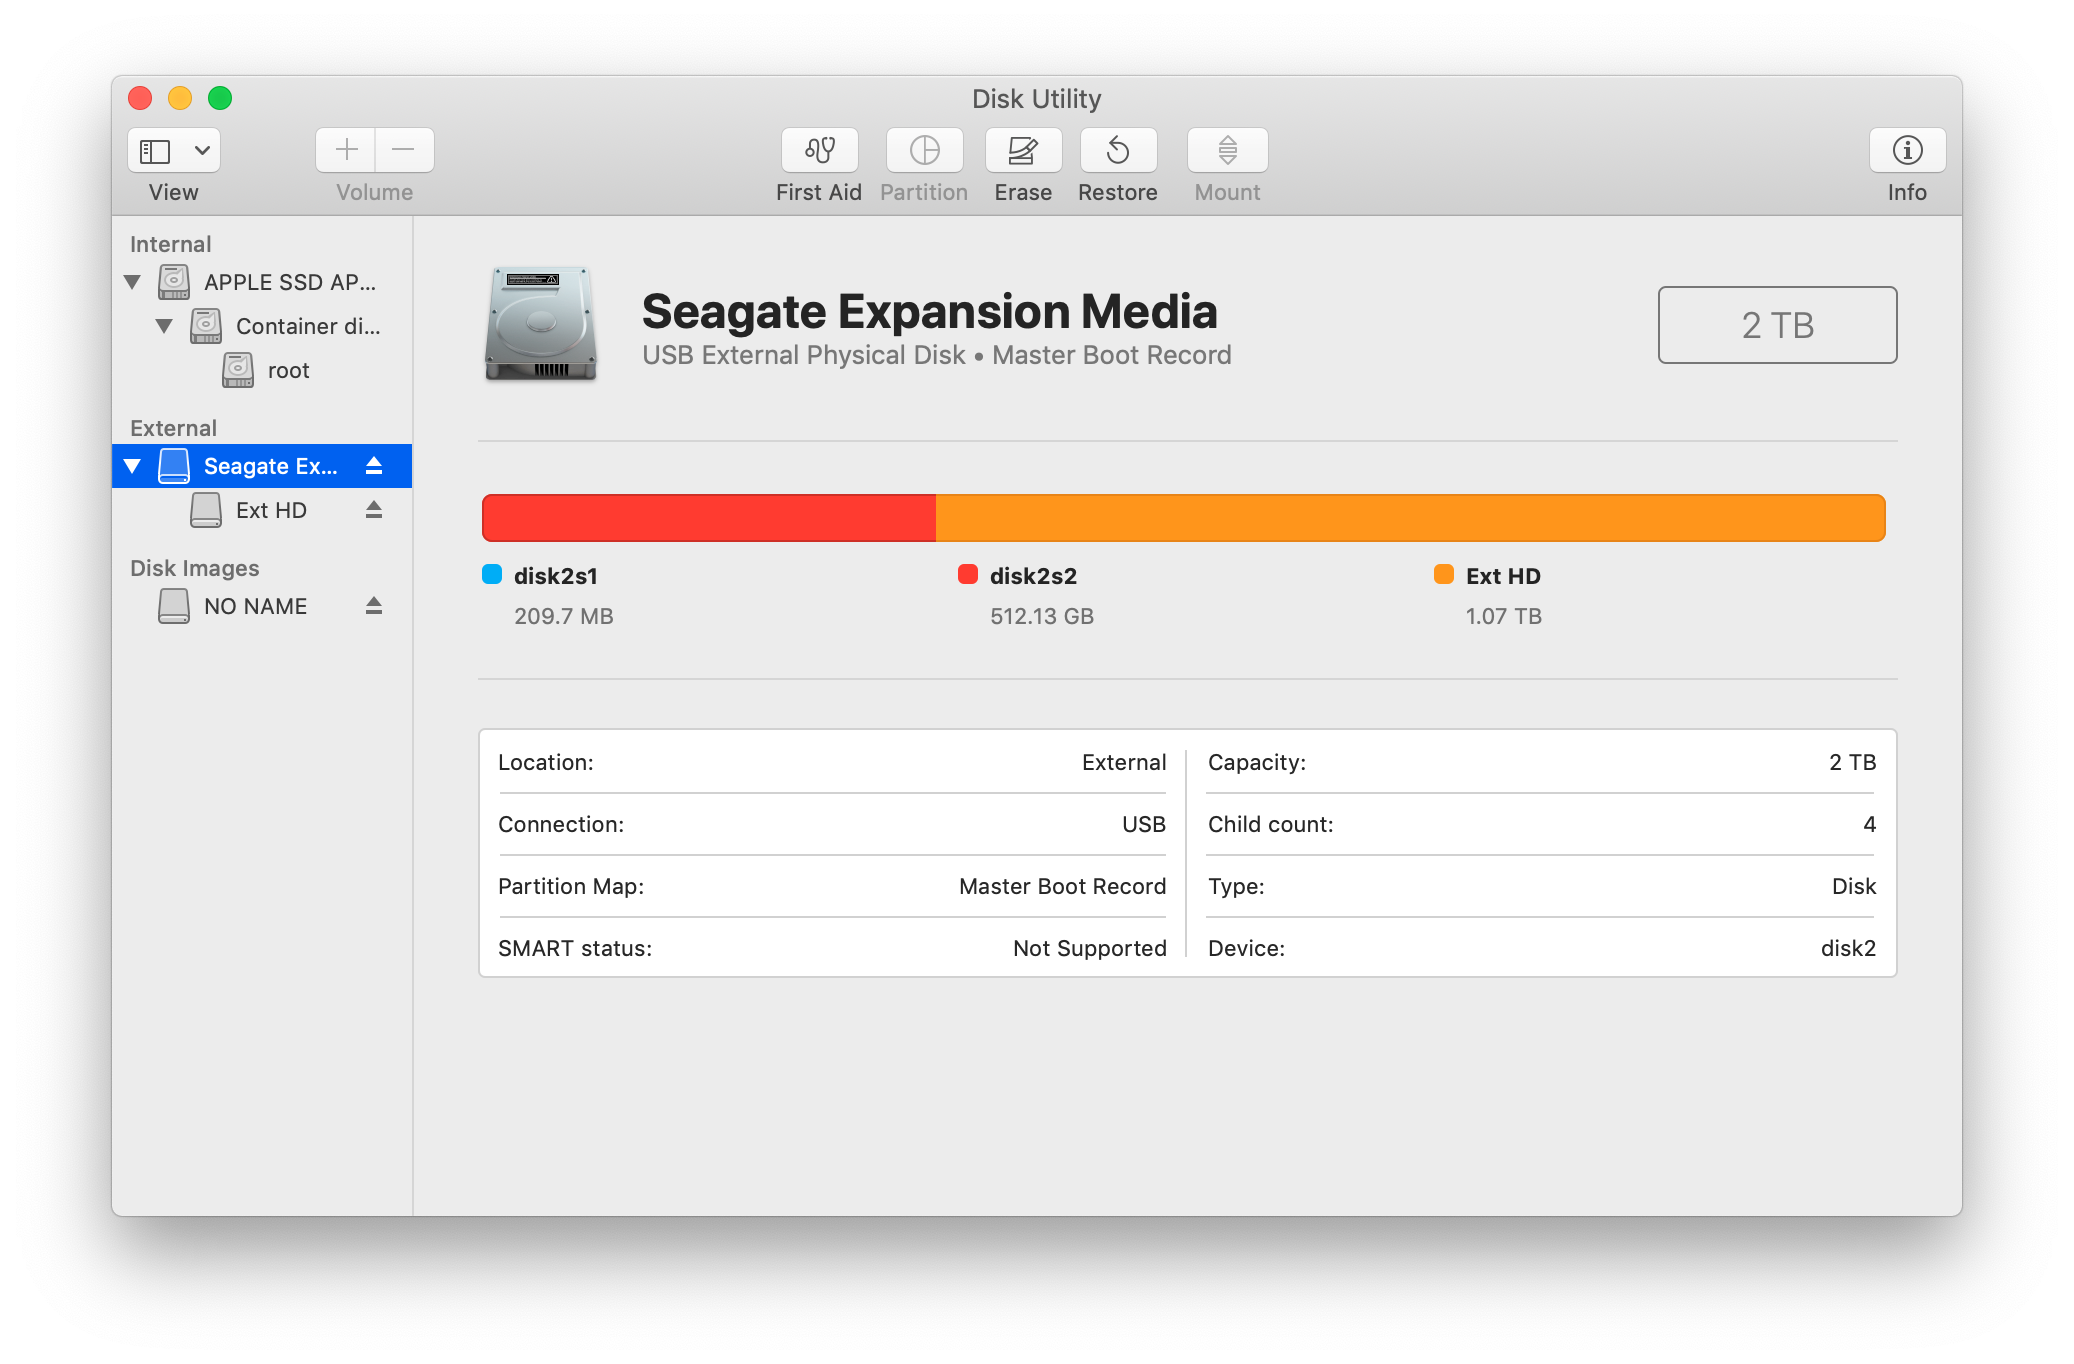Click the Restore label text
Viewport: 2074px width, 1364px height.
[x=1118, y=192]
